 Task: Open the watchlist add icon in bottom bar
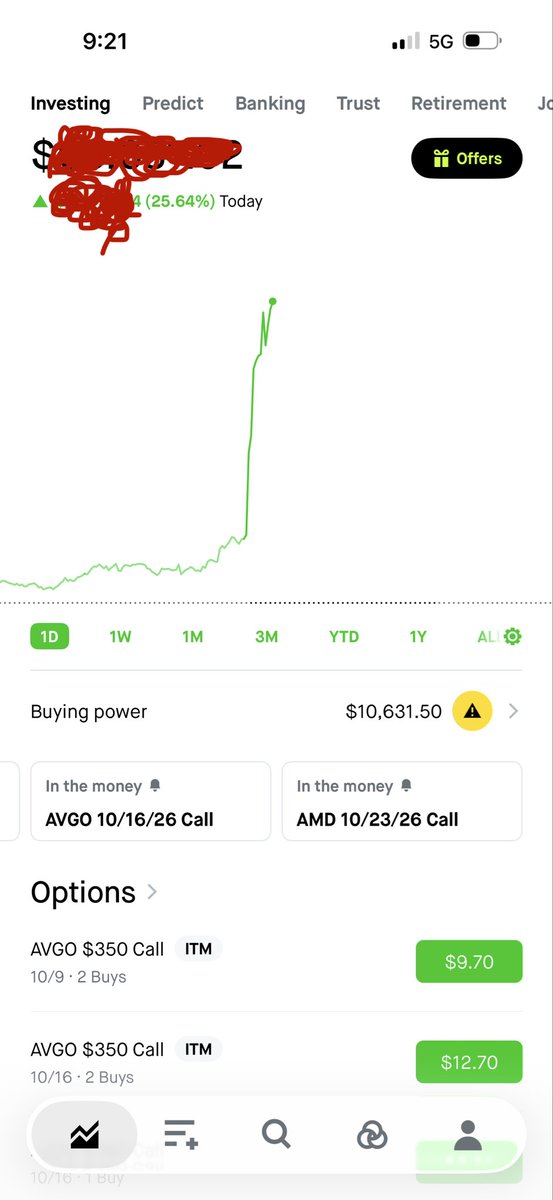point(181,1134)
